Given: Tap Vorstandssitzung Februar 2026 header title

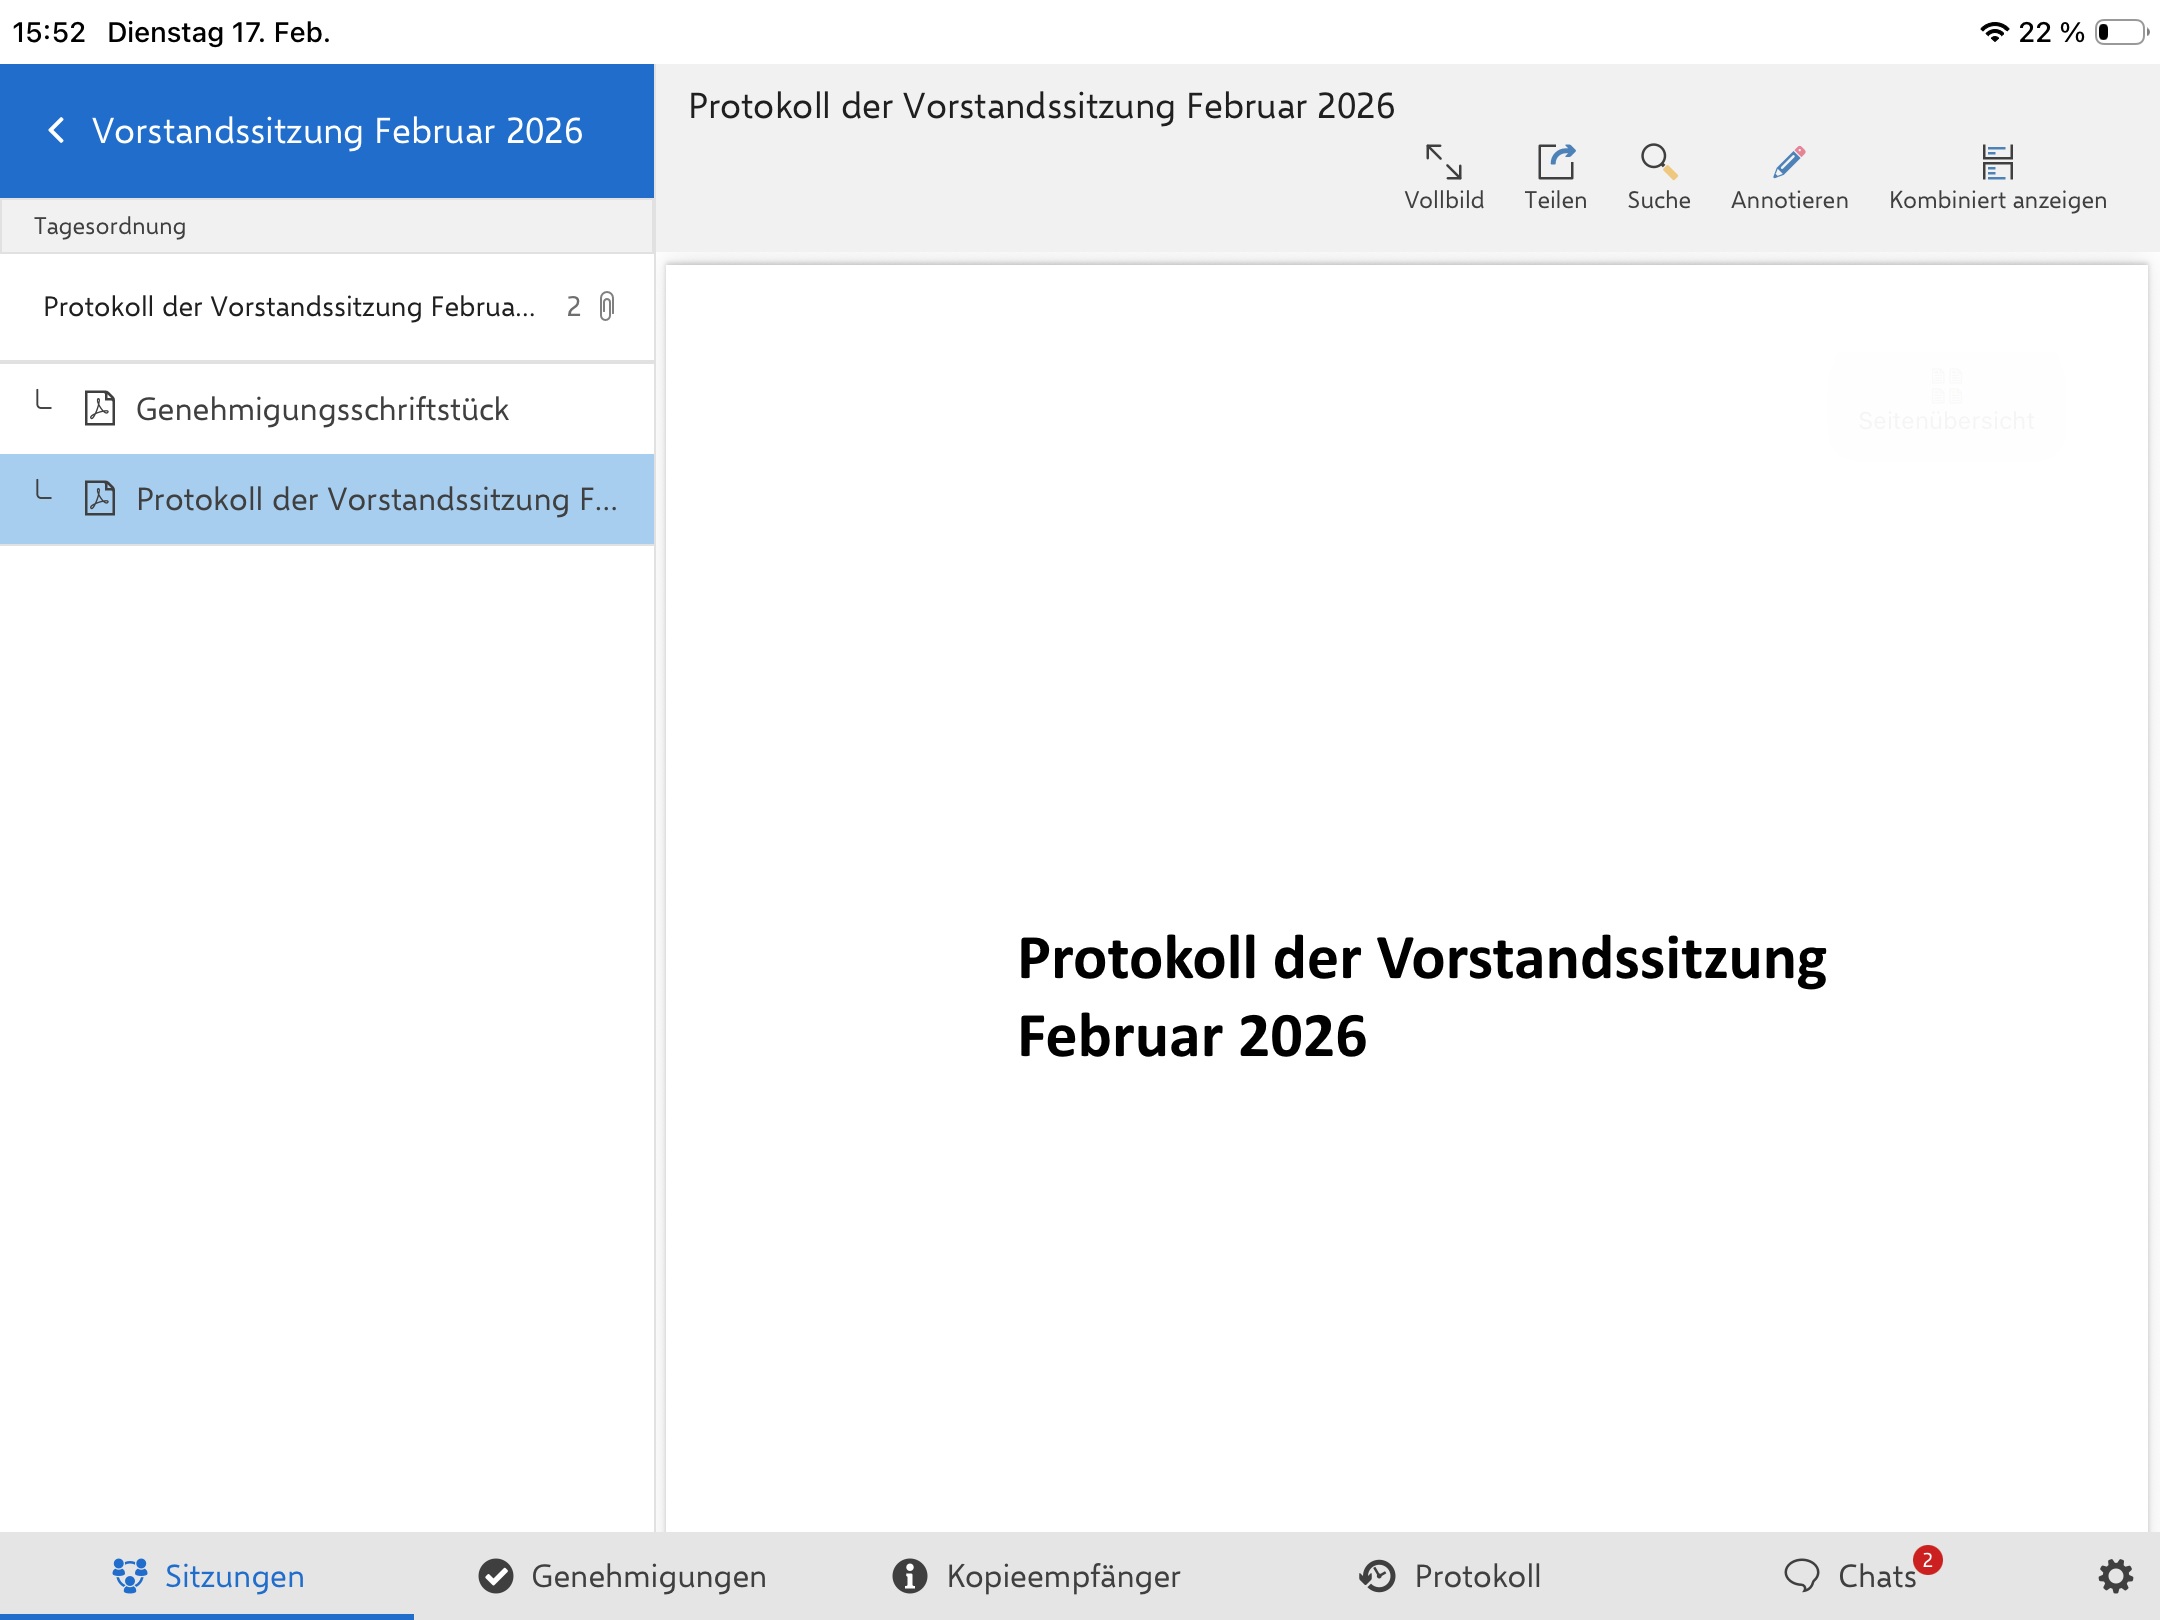Looking at the screenshot, I should coord(337,130).
